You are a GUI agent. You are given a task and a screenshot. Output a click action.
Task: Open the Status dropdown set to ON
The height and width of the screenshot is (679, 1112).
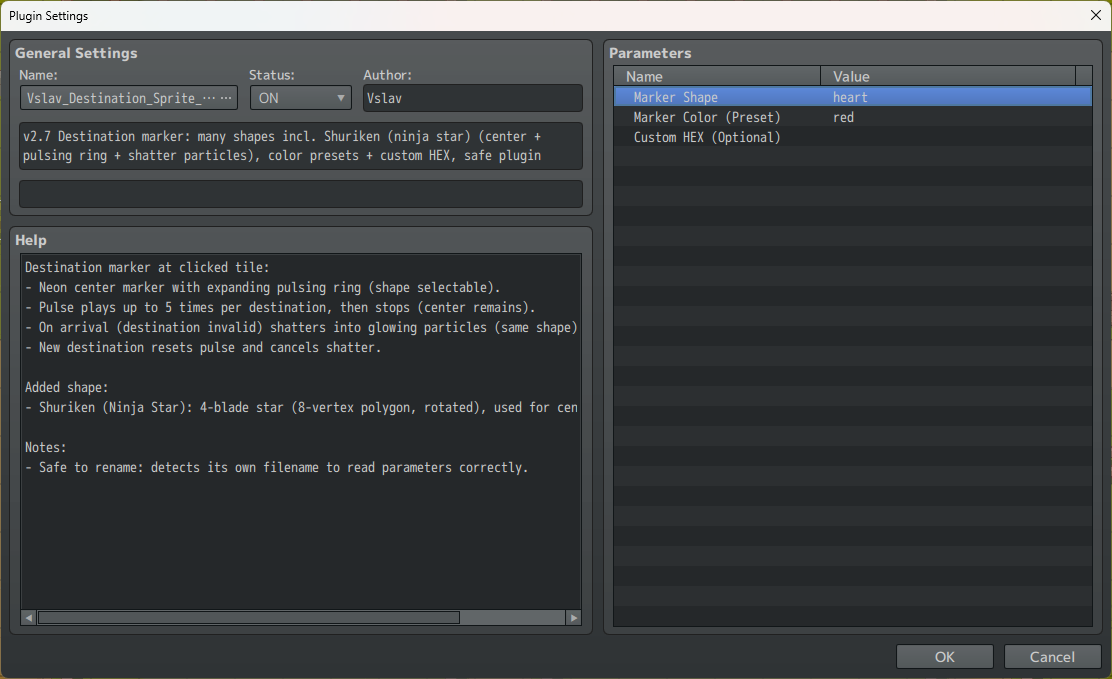point(299,98)
